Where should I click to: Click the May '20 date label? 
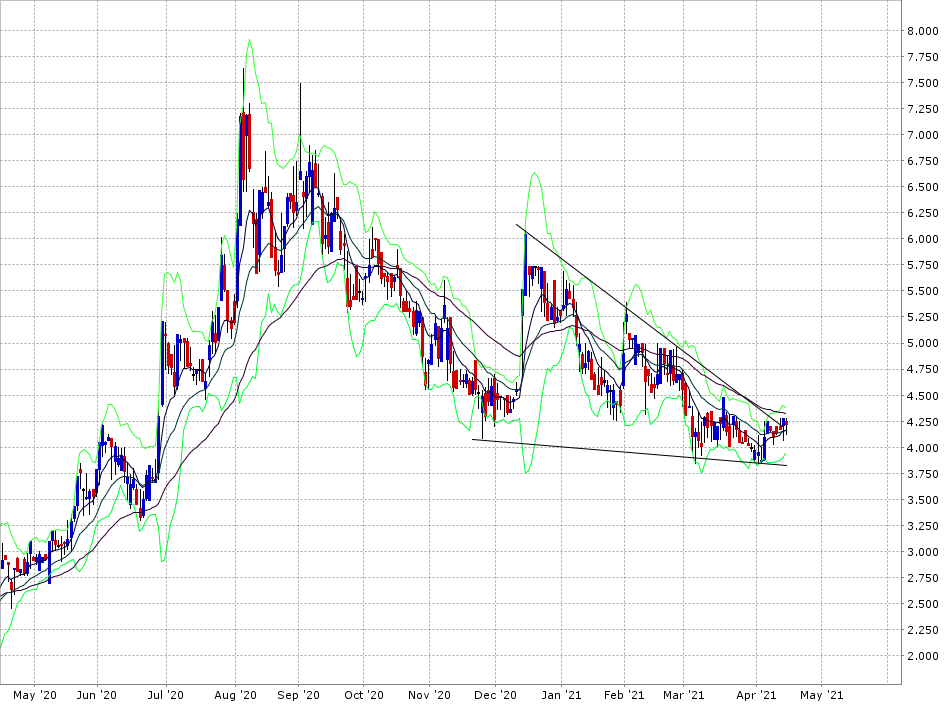tap(34, 694)
